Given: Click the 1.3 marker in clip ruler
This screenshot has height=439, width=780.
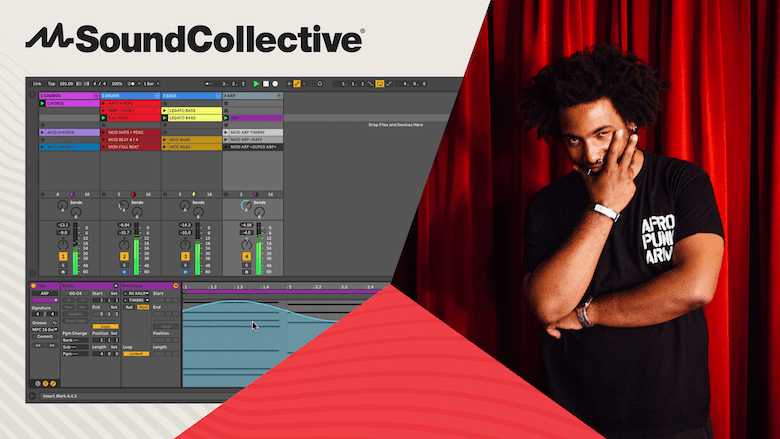Looking at the screenshot, I should 240,287.
